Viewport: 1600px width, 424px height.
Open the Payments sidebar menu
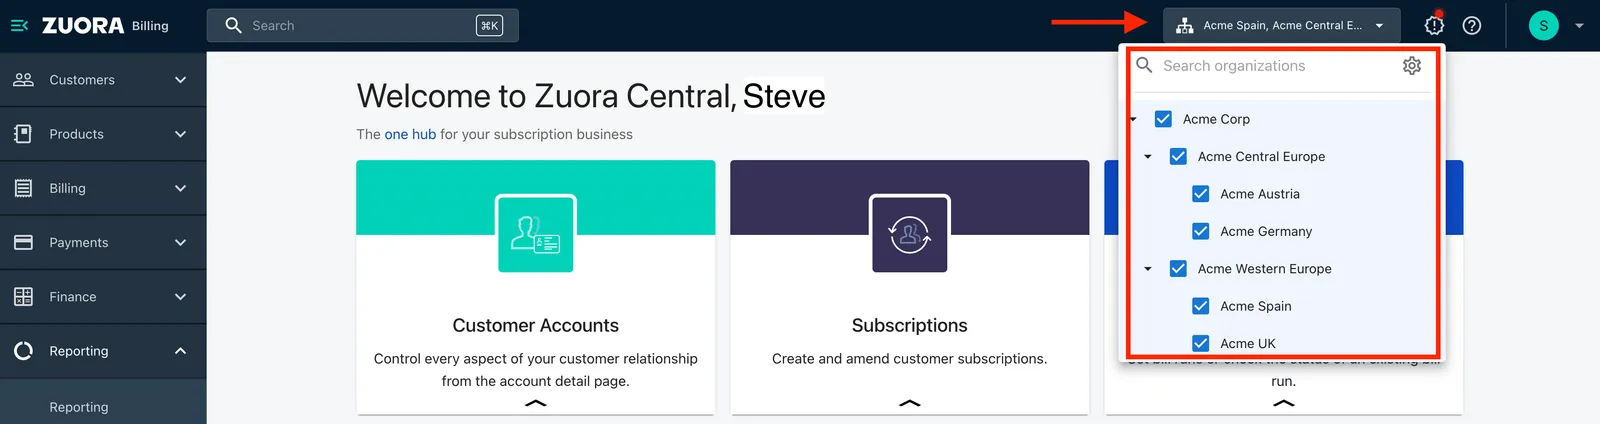pyautogui.click(x=103, y=242)
